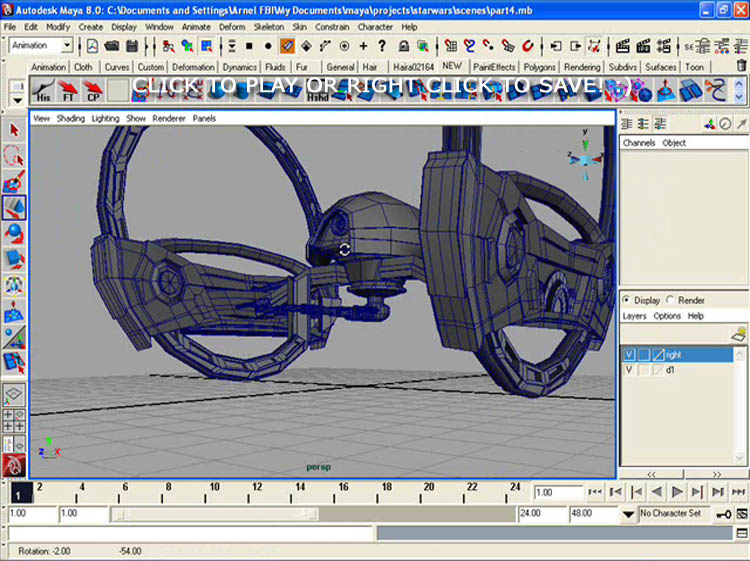Expand the No Character Set dropdown
Viewport: 750px width, 561px height.
click(x=628, y=514)
